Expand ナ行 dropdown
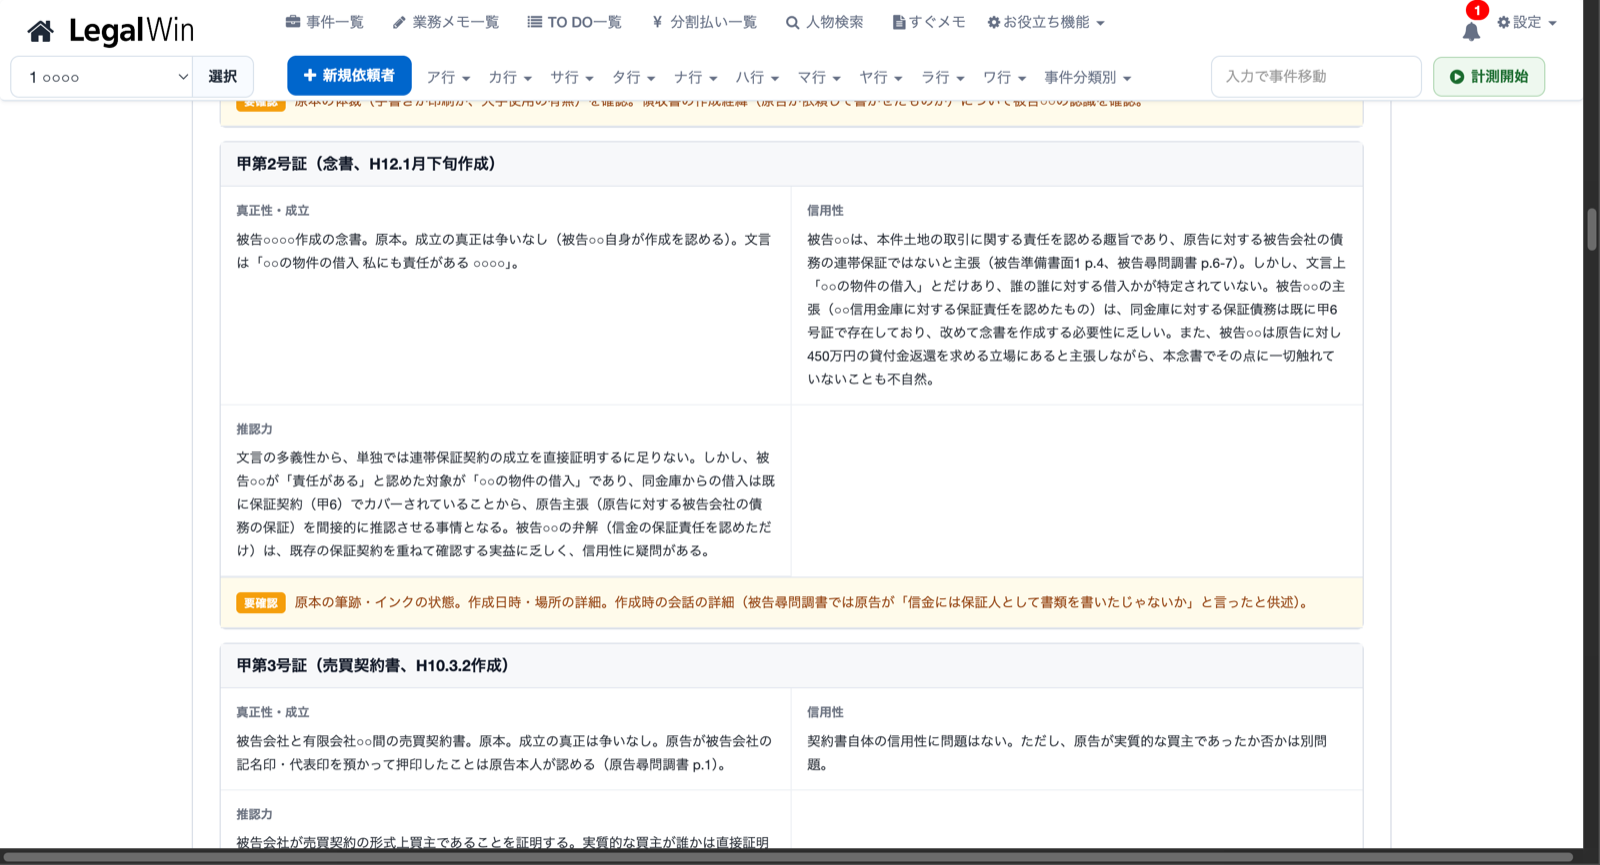Screen dimensions: 1600x865 pyautogui.click(x=696, y=77)
